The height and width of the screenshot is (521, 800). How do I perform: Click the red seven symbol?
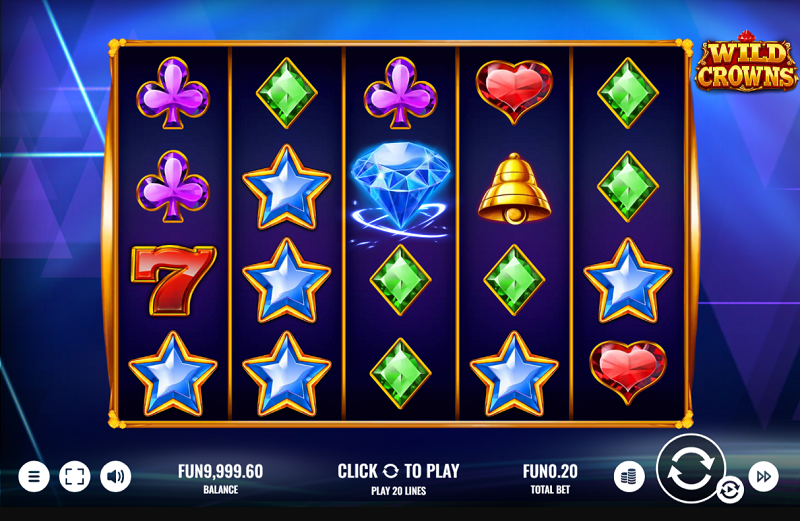(173, 280)
